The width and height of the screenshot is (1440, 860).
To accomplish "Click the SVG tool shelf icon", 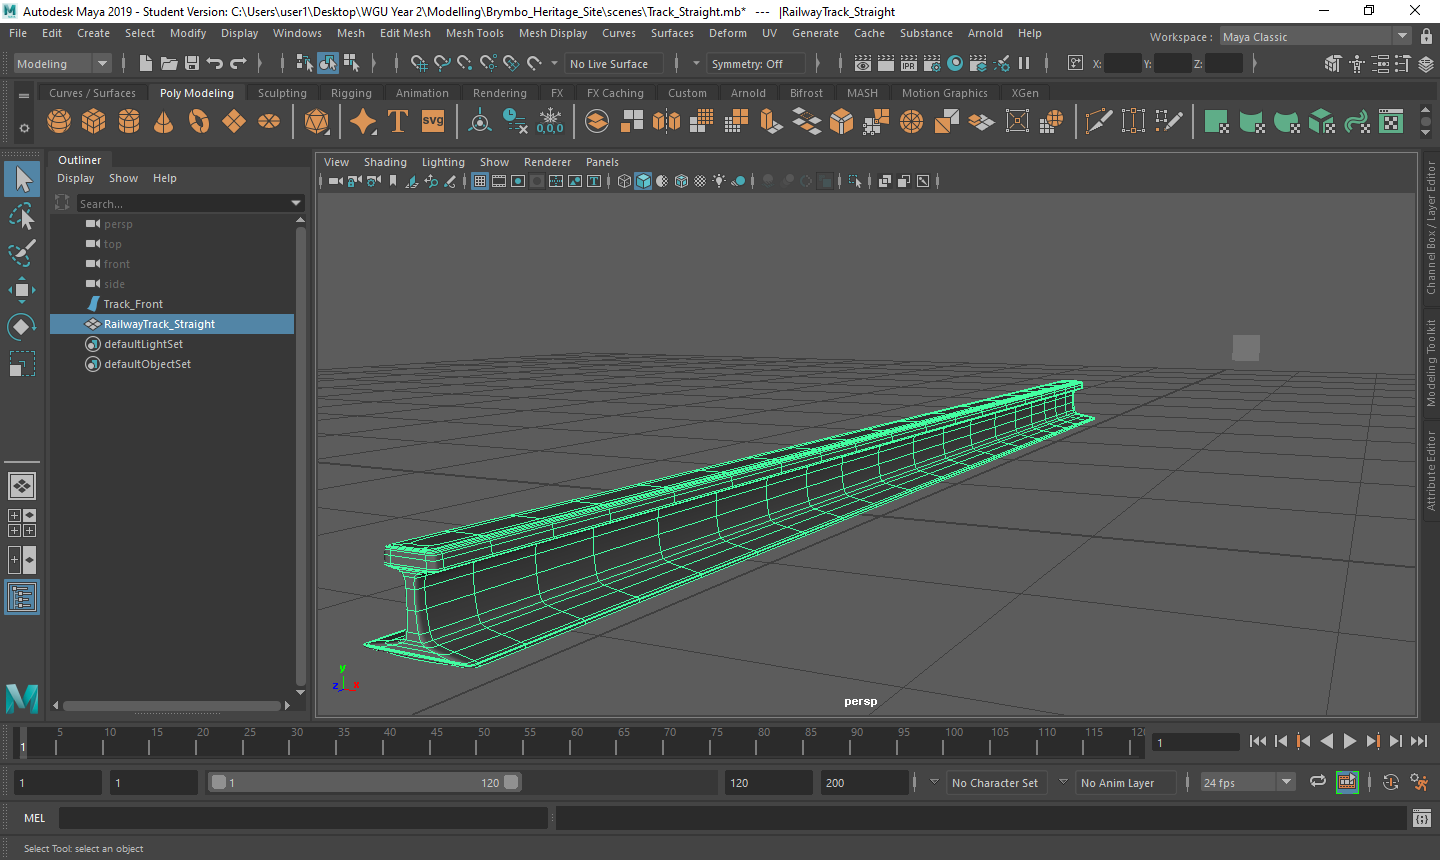I will pyautogui.click(x=433, y=122).
